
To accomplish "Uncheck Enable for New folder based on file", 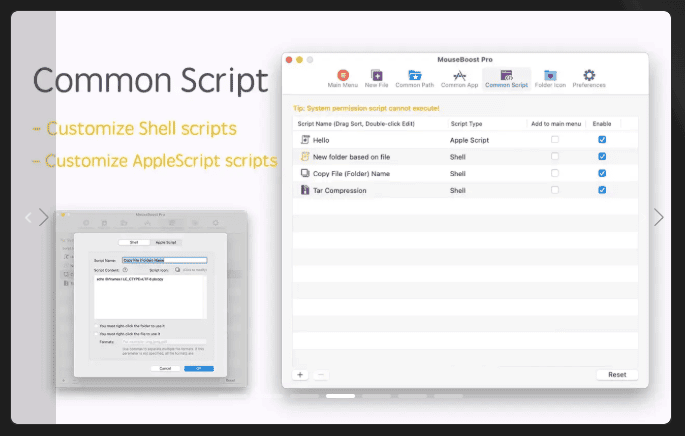I will tap(602, 156).
